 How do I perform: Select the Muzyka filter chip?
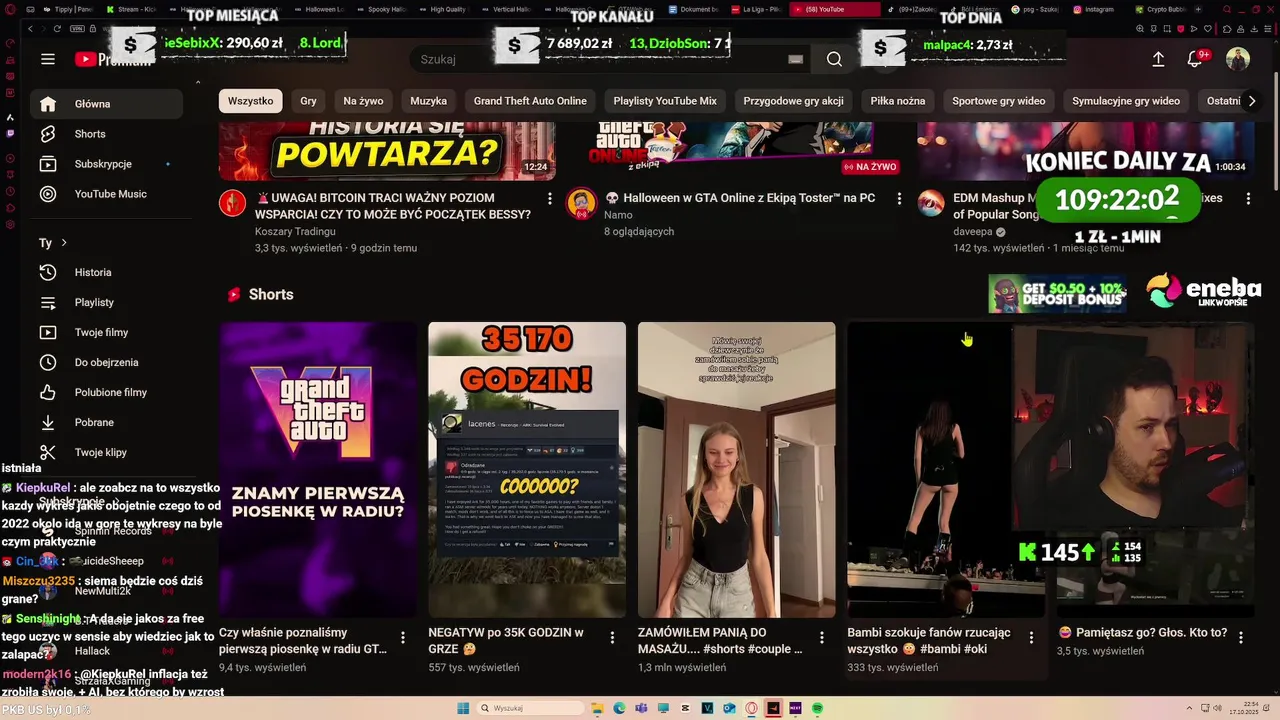click(428, 101)
